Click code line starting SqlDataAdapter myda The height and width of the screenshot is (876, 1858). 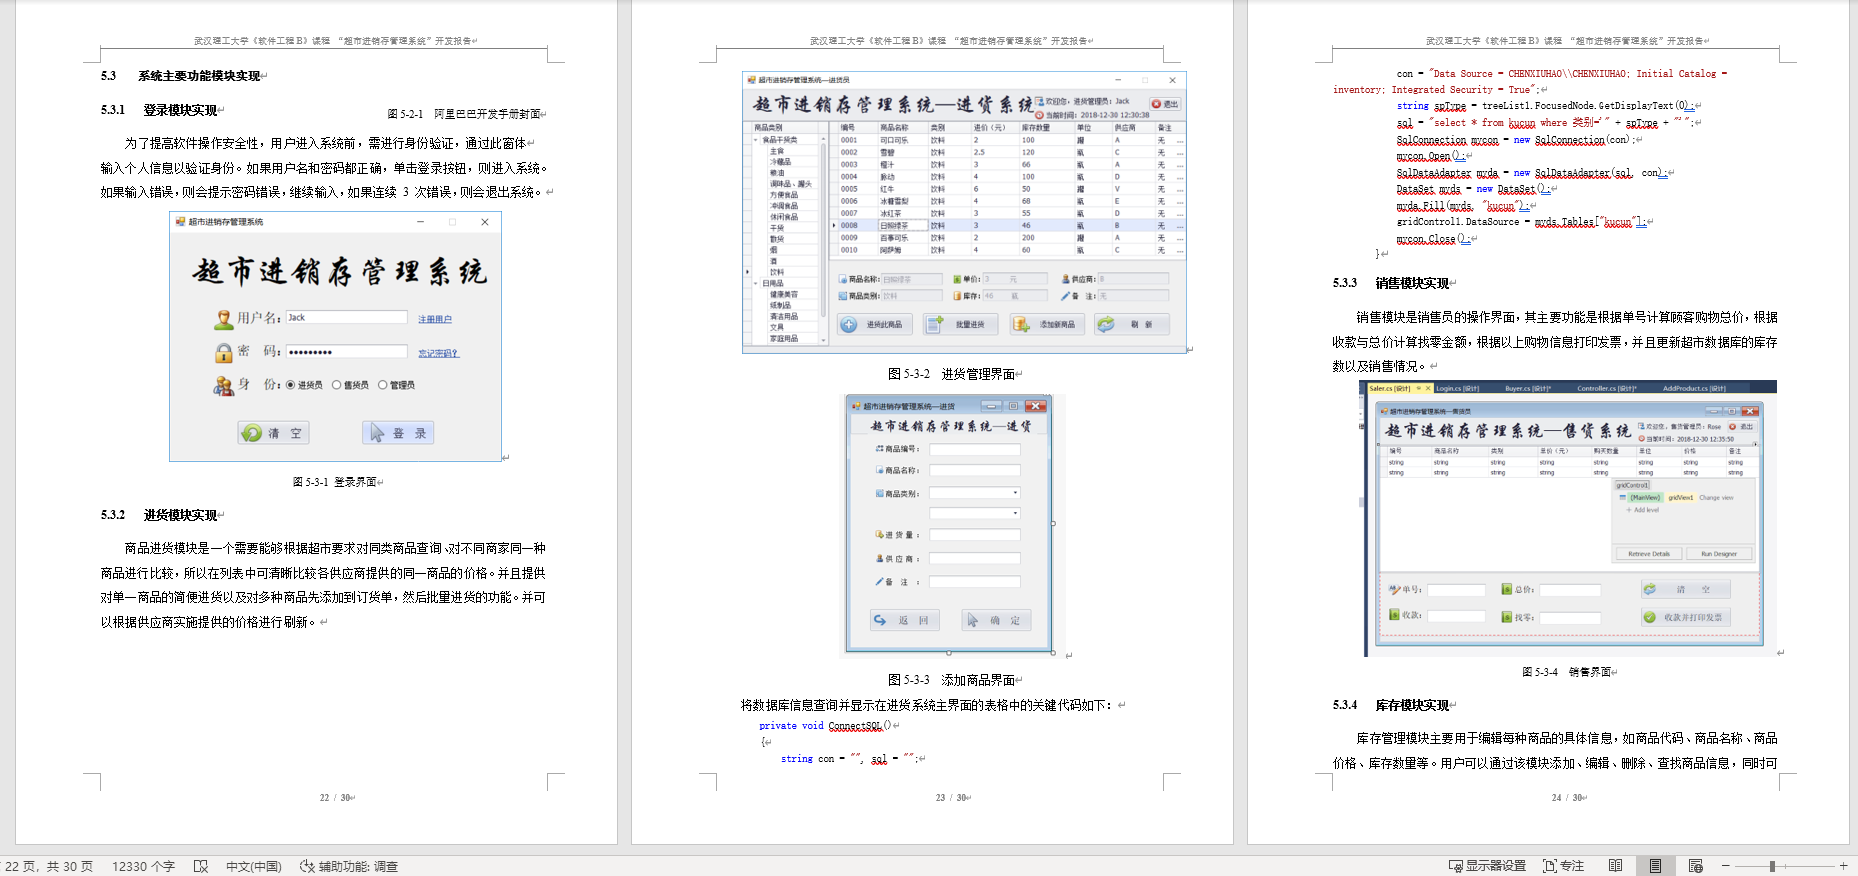pyautogui.click(x=1531, y=173)
